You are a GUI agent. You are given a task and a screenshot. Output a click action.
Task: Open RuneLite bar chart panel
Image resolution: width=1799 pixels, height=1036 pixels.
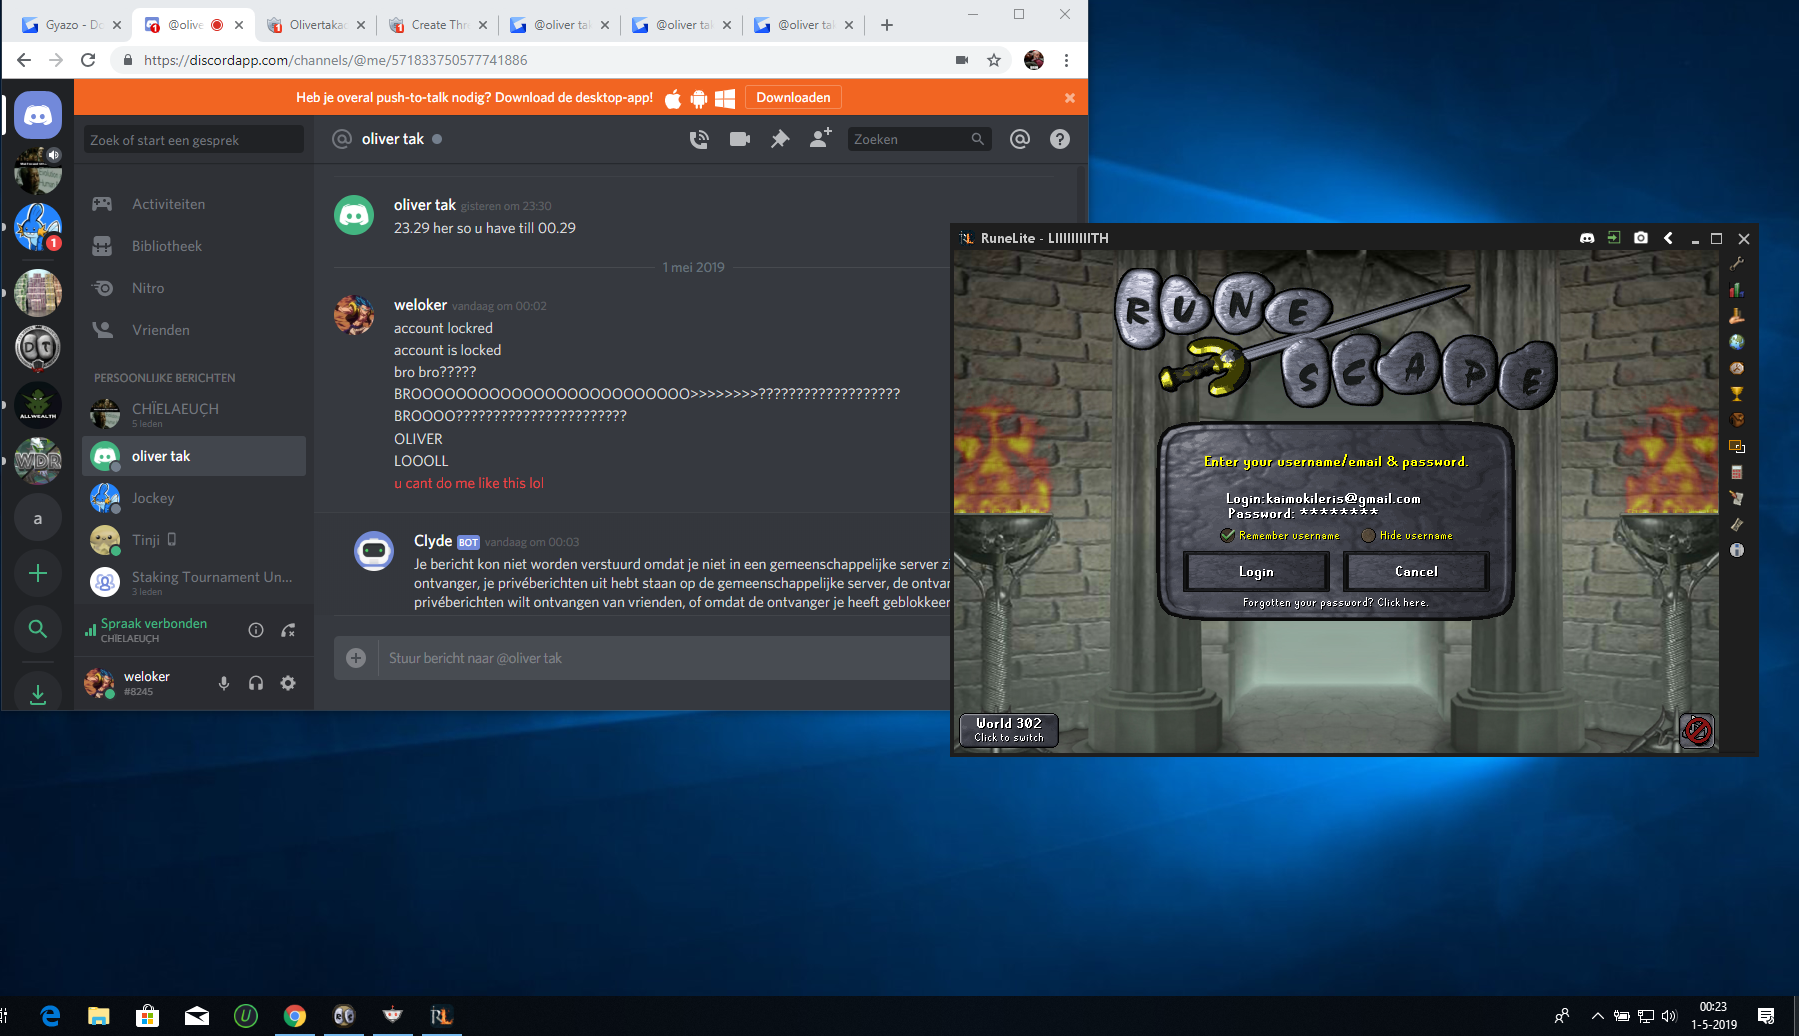pos(1737,290)
